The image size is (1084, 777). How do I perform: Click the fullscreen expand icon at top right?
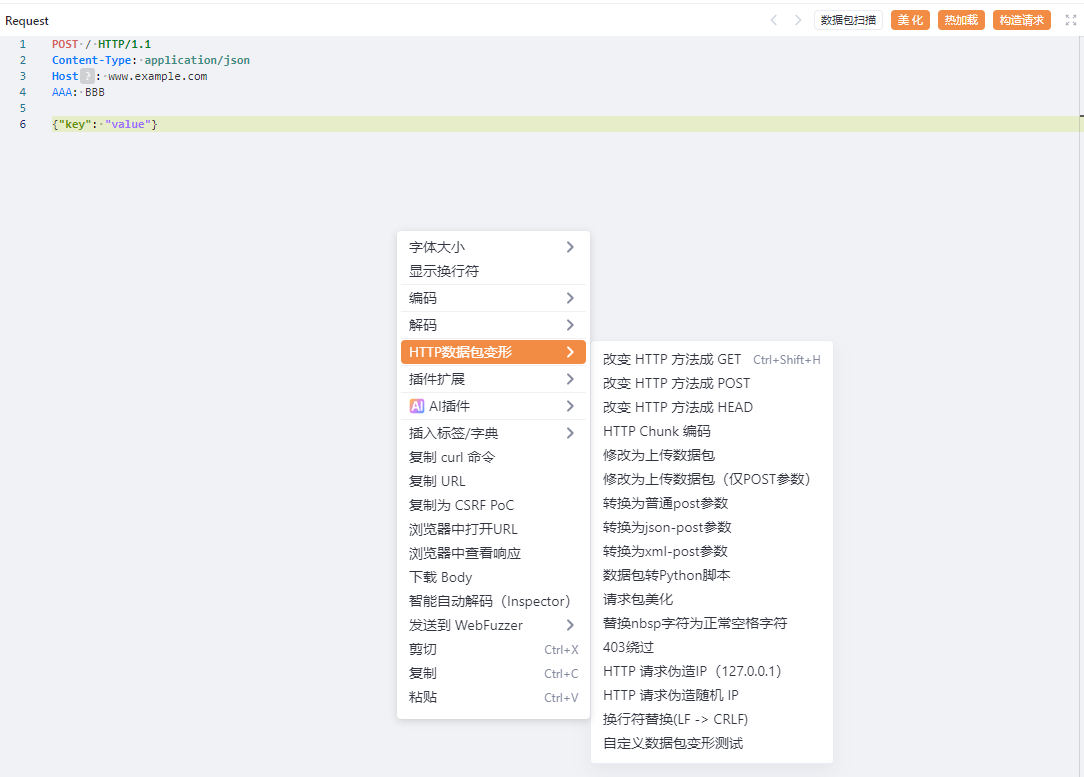(x=1071, y=20)
